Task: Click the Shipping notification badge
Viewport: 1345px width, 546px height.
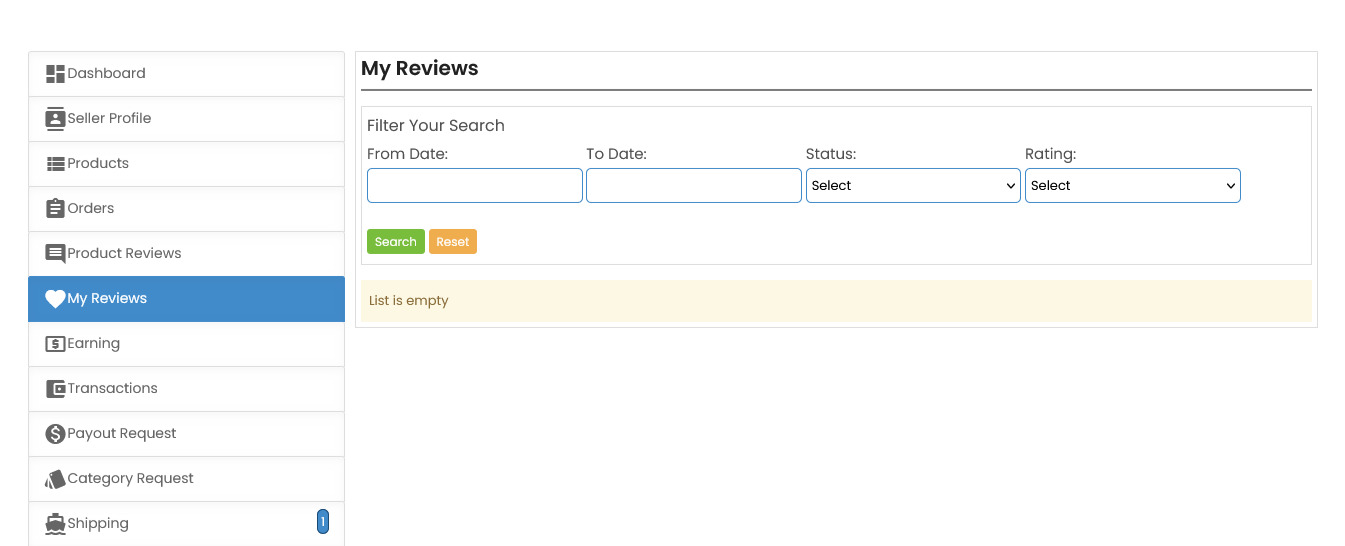Action: point(323,521)
